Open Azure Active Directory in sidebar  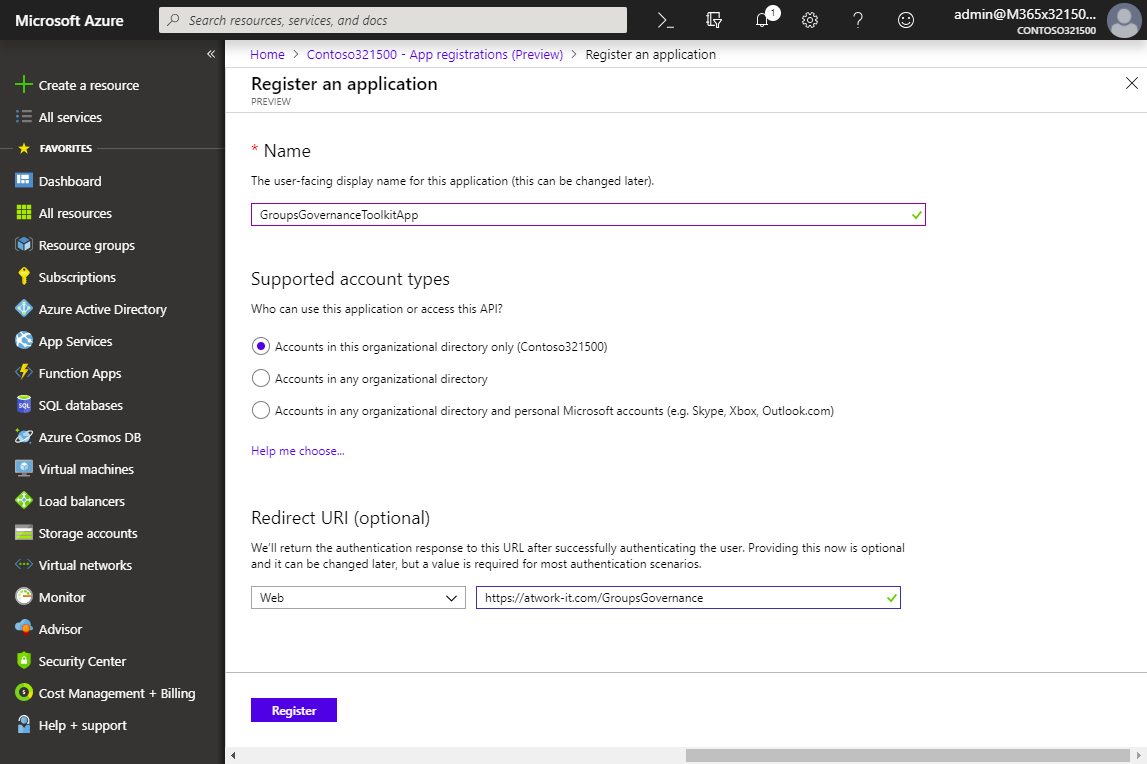(102, 309)
